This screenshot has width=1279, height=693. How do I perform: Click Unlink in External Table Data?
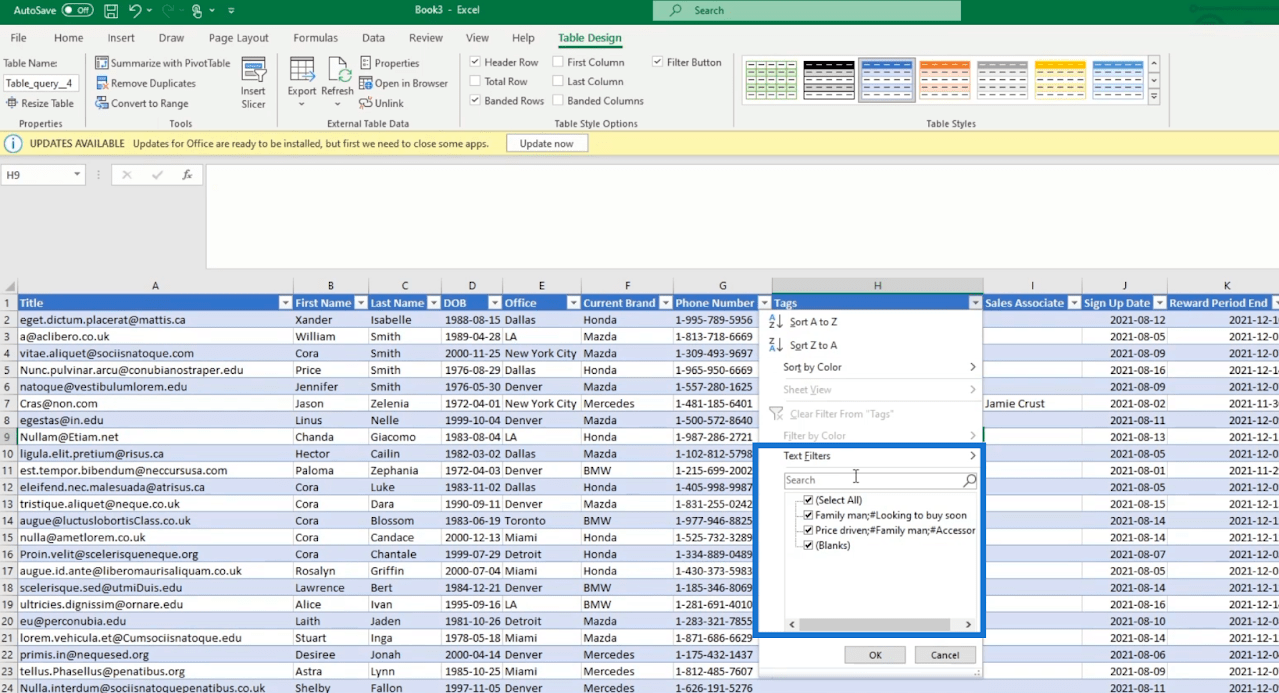(382, 103)
